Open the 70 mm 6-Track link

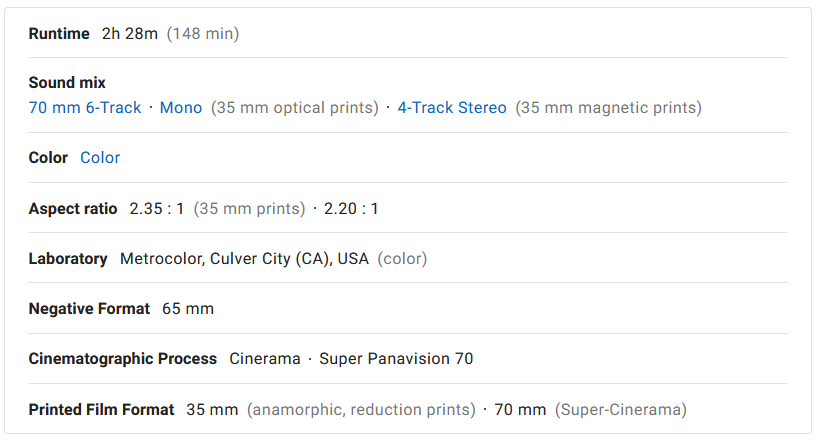pos(85,107)
